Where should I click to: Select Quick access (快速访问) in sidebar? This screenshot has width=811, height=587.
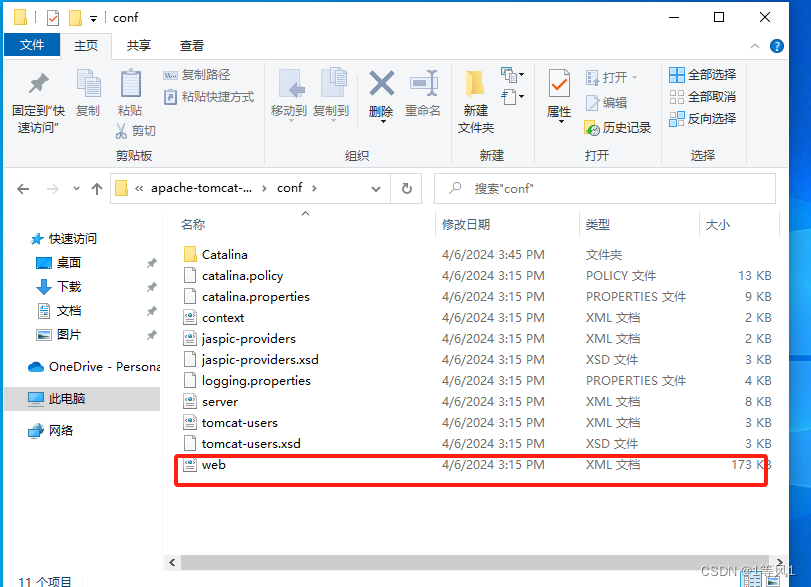pos(64,238)
